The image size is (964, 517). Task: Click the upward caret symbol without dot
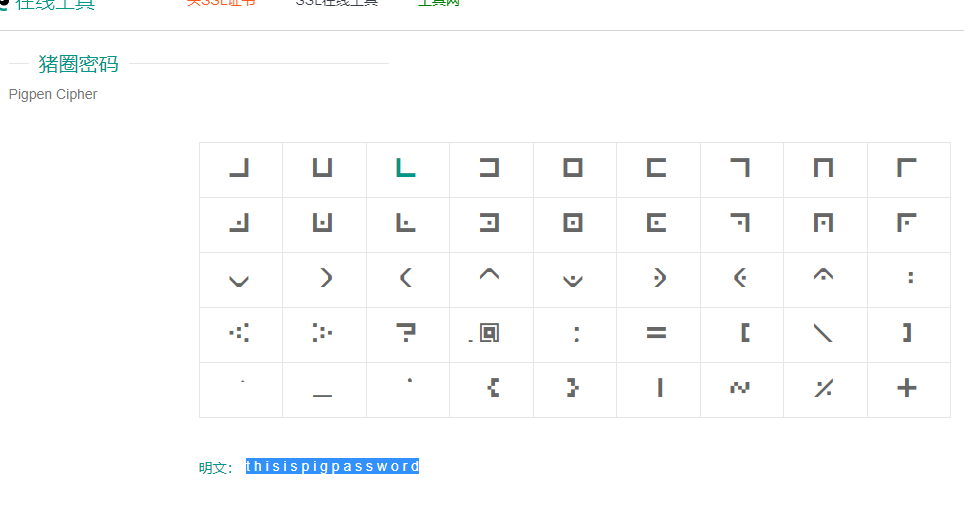coord(489,277)
